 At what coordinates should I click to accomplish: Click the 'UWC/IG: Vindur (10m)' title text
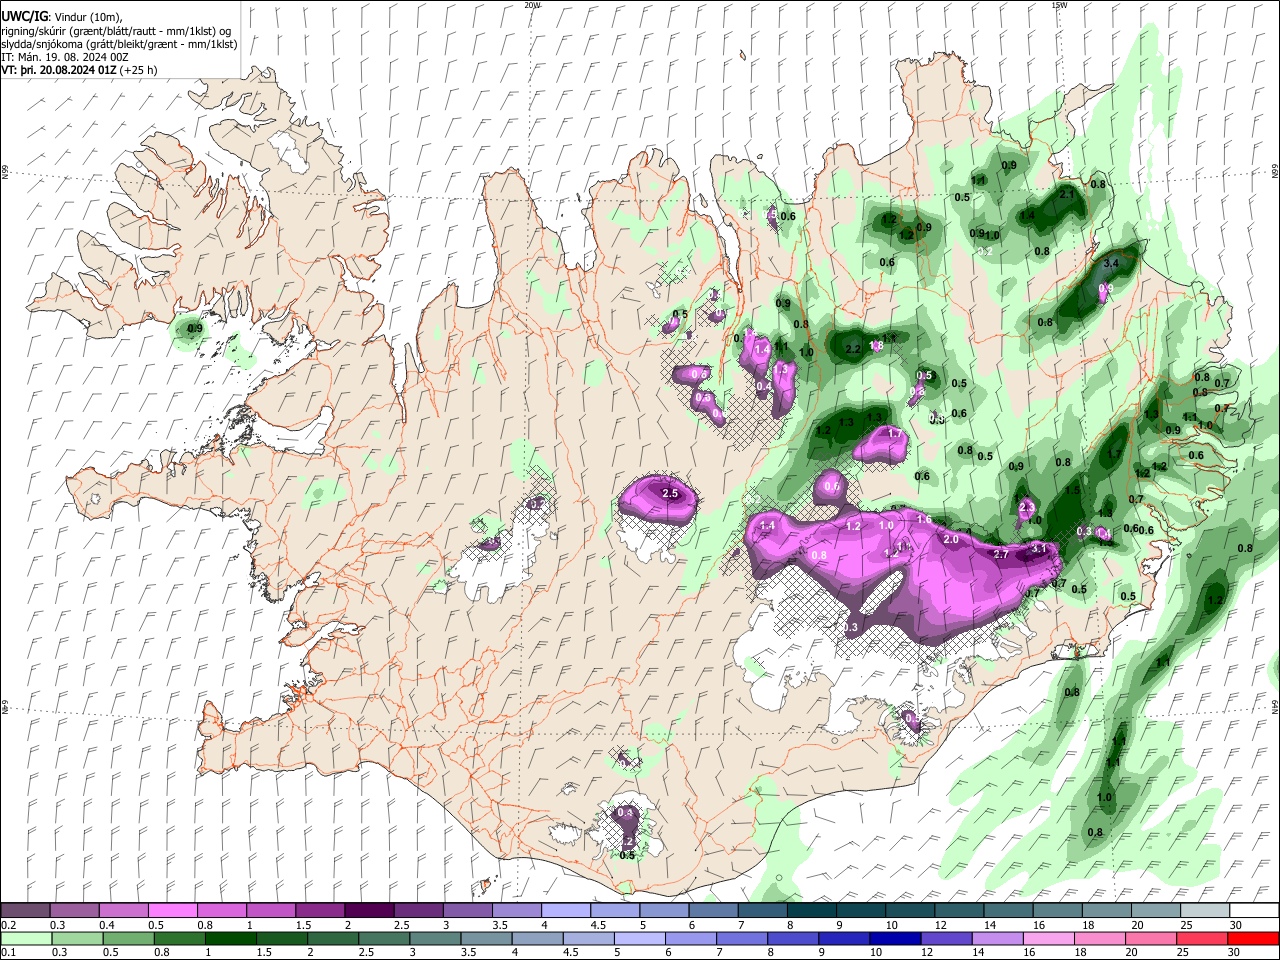(x=62, y=16)
